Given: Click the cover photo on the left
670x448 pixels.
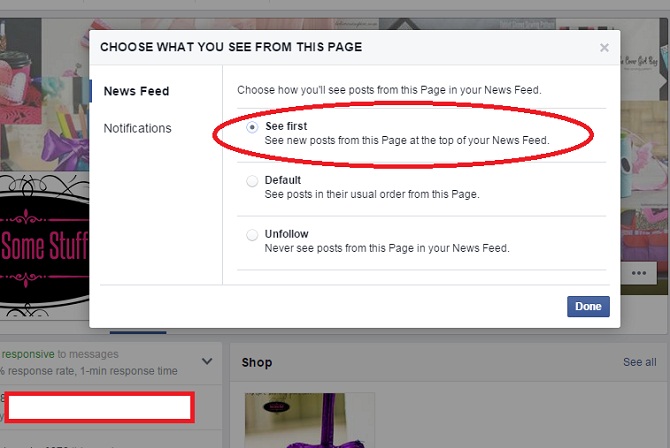Looking at the screenshot, I should coord(44,94).
